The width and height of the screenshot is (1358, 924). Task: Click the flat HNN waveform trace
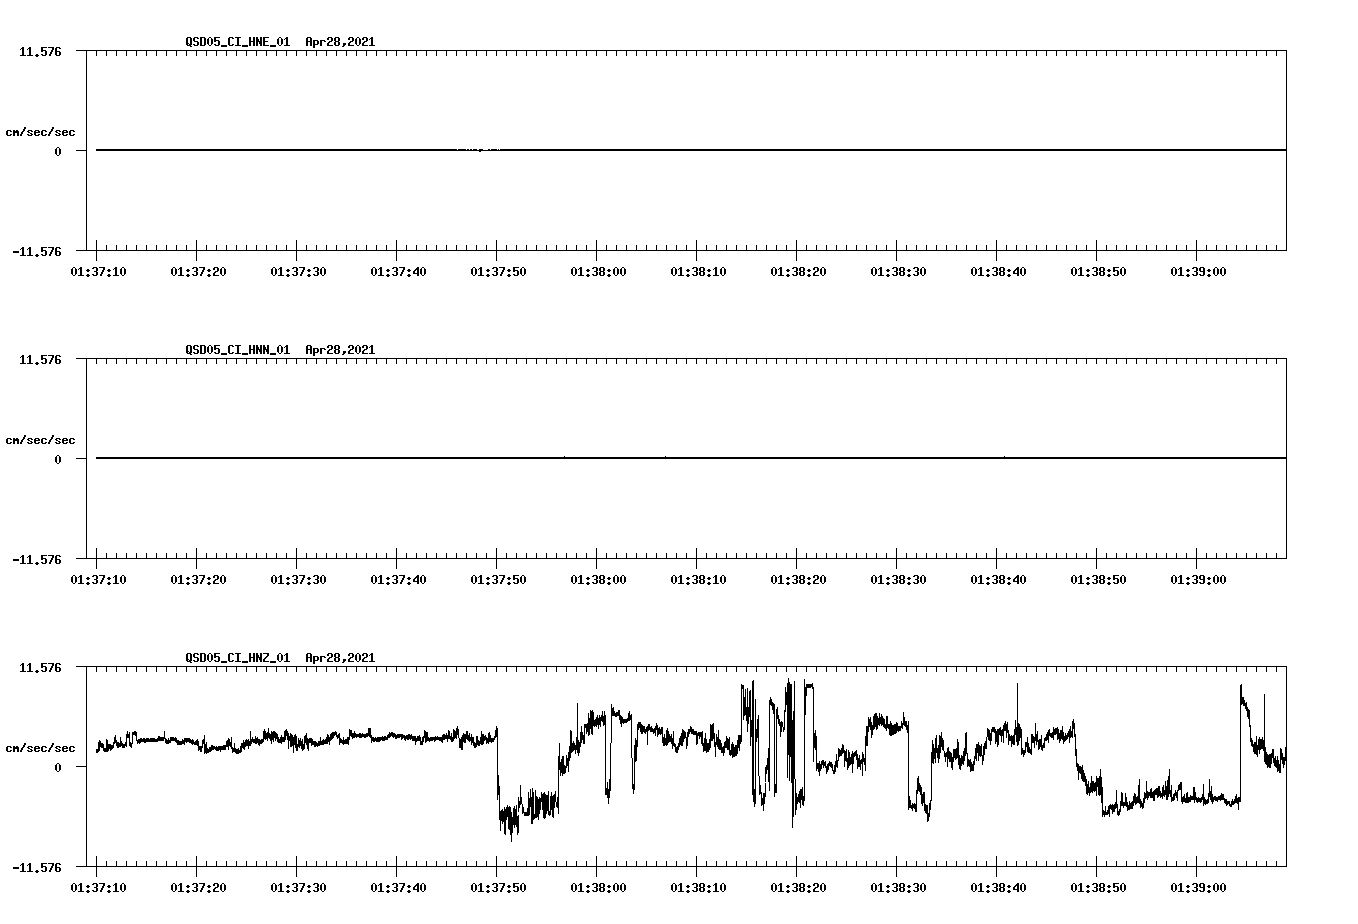600,459
